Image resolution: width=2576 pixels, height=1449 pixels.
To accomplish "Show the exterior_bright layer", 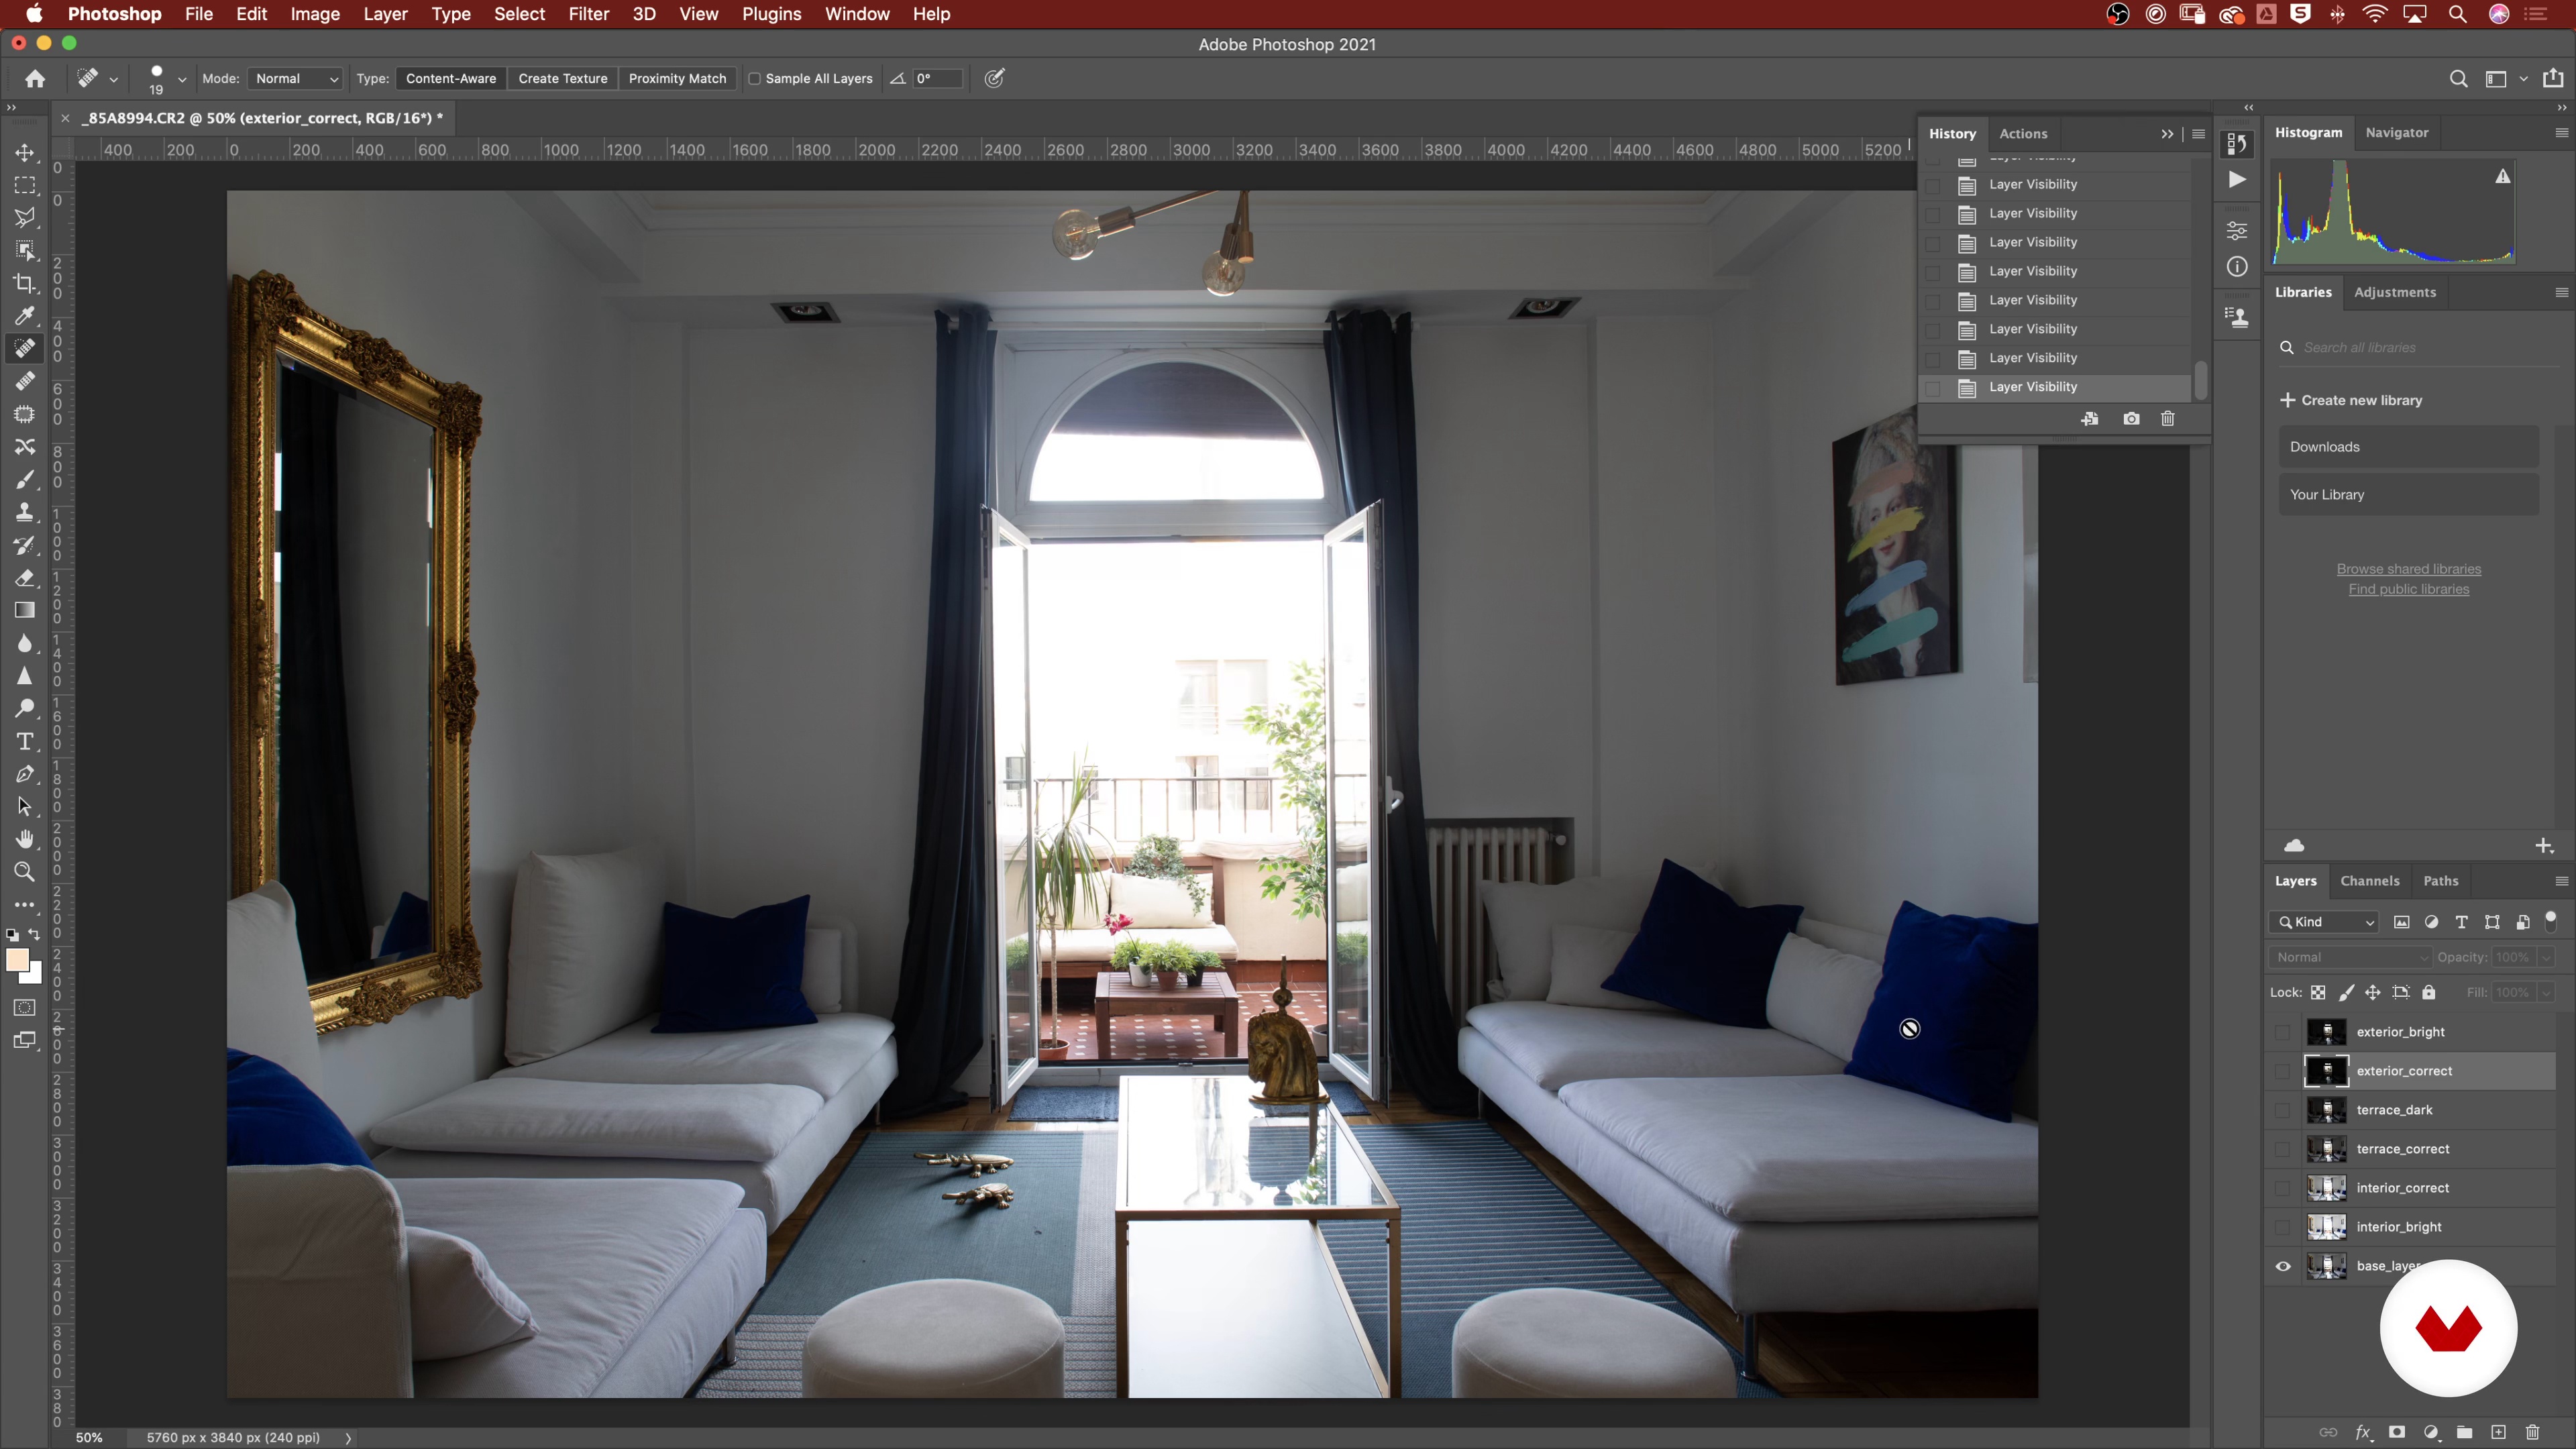I will (x=2283, y=1032).
